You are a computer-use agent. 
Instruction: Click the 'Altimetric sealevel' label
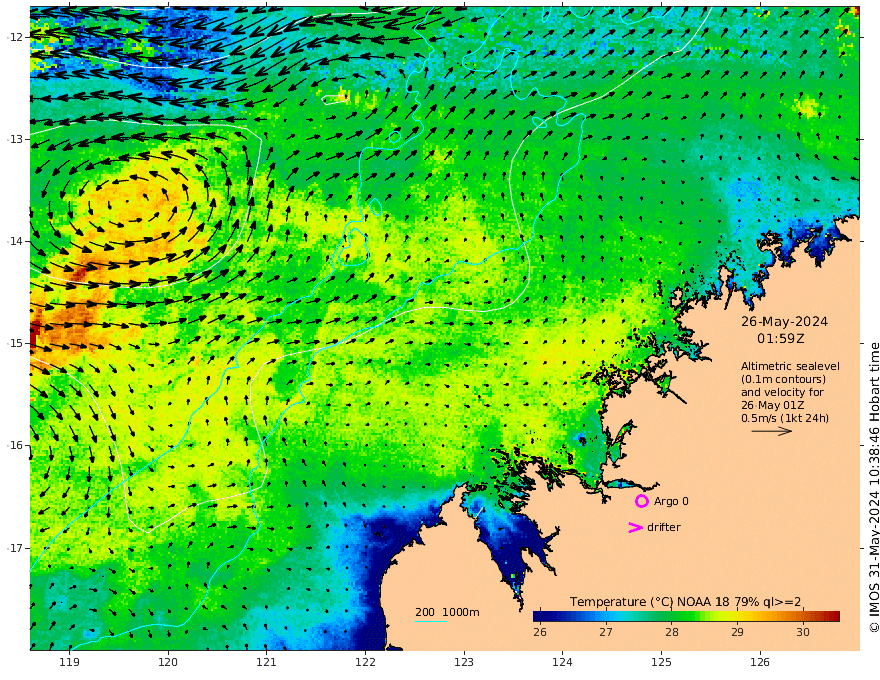point(790,366)
